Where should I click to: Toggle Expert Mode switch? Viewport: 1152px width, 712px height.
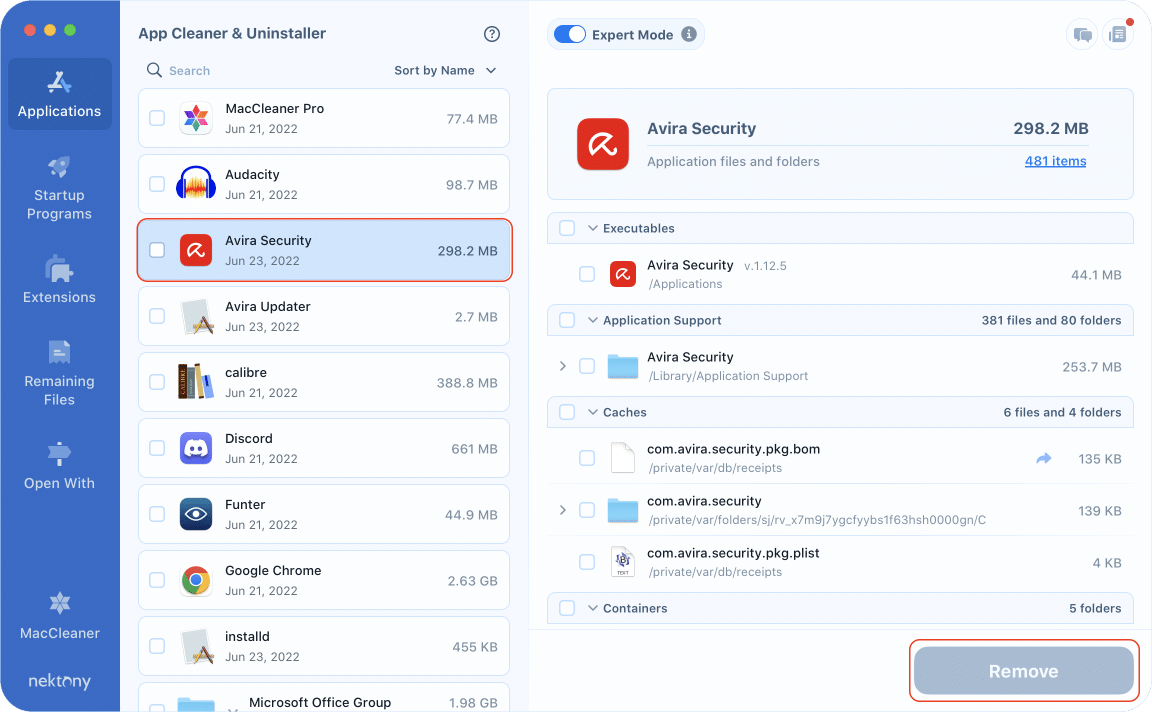(569, 35)
